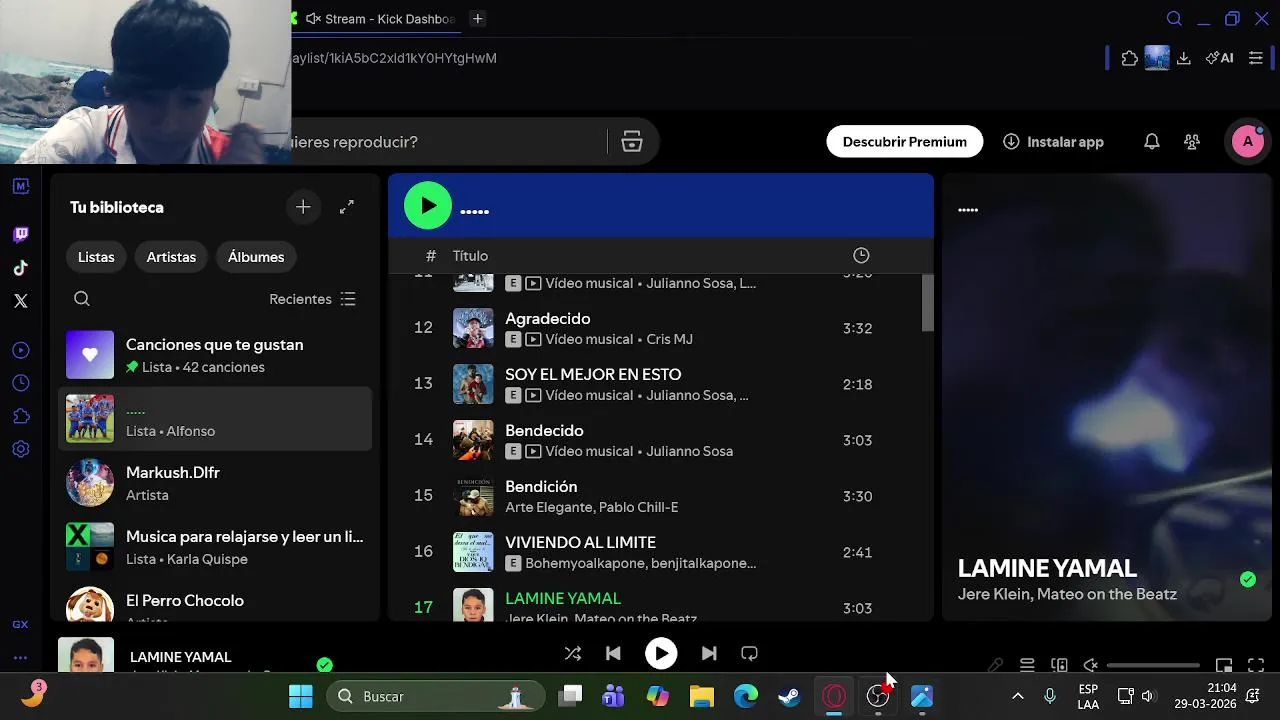The height and width of the screenshot is (720, 1280).
Task: Open Spotify browse/explore icon in search bar
Action: pyautogui.click(x=632, y=142)
